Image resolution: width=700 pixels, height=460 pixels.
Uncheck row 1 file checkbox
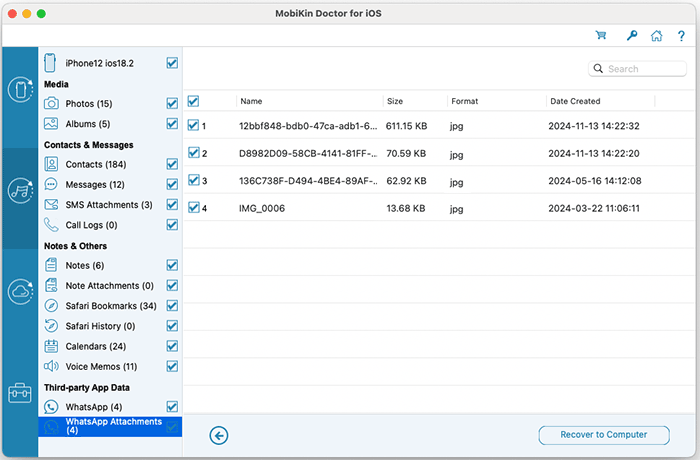pos(193,125)
